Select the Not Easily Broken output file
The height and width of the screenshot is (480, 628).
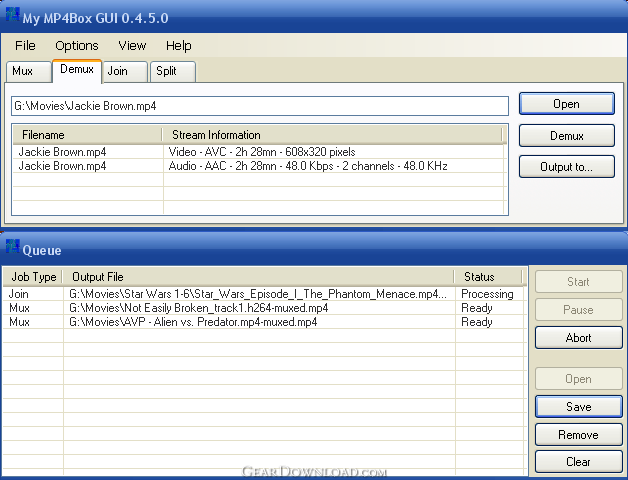pyautogui.click(x=198, y=308)
